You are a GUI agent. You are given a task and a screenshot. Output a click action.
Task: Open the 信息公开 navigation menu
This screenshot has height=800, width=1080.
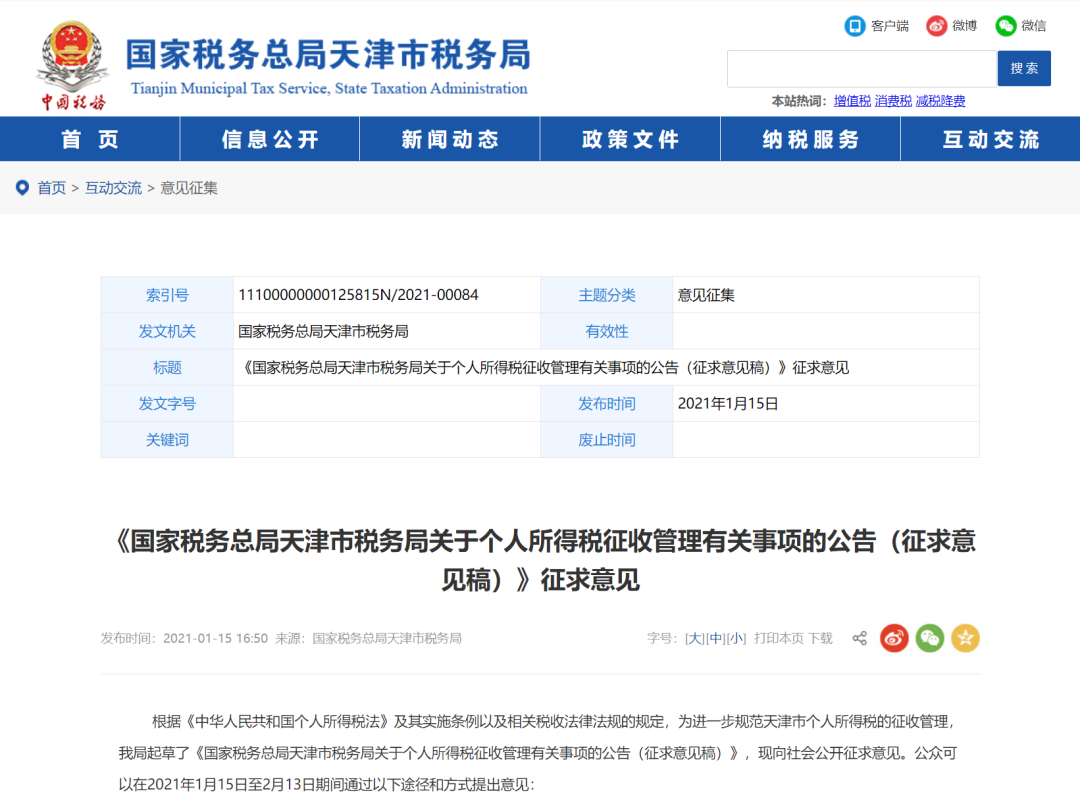coord(270,139)
